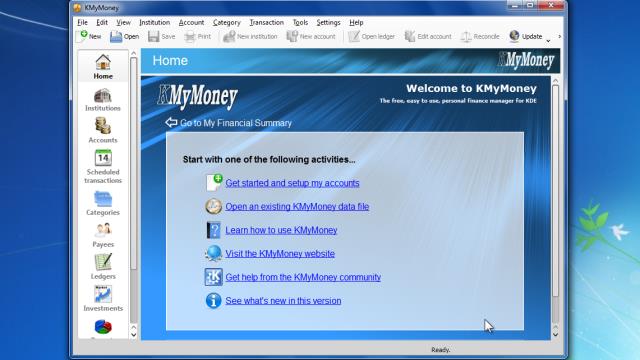Click the sidebar scroll down arrow at bottom

(133, 335)
